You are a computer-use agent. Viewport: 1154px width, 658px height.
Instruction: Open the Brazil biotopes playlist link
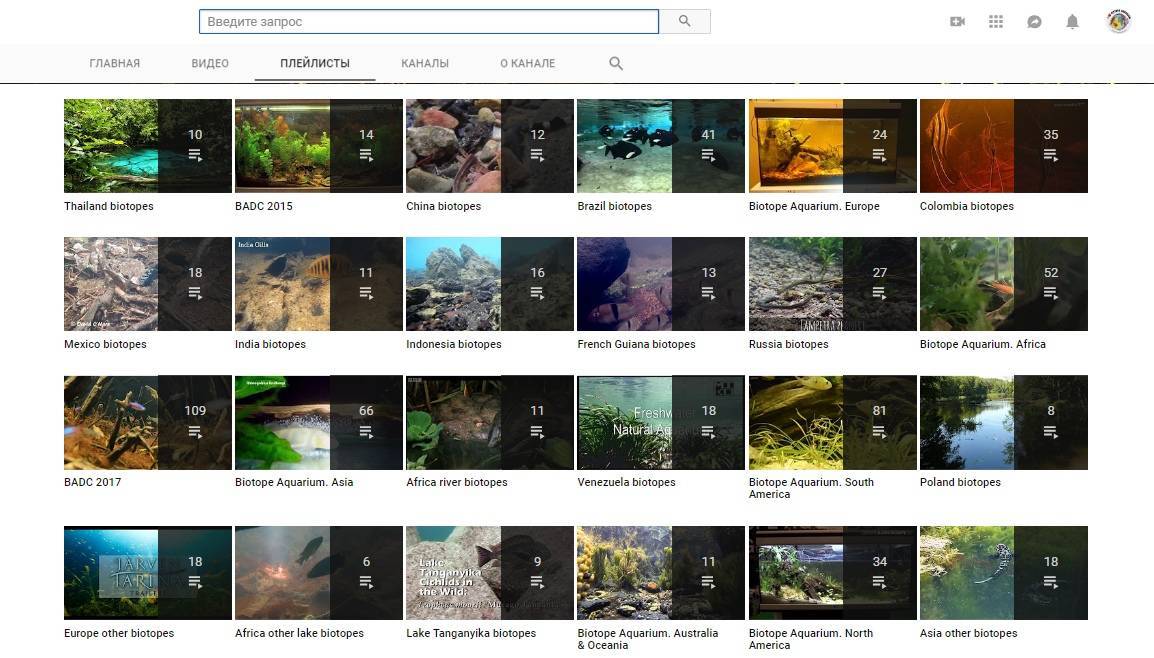click(x=614, y=206)
